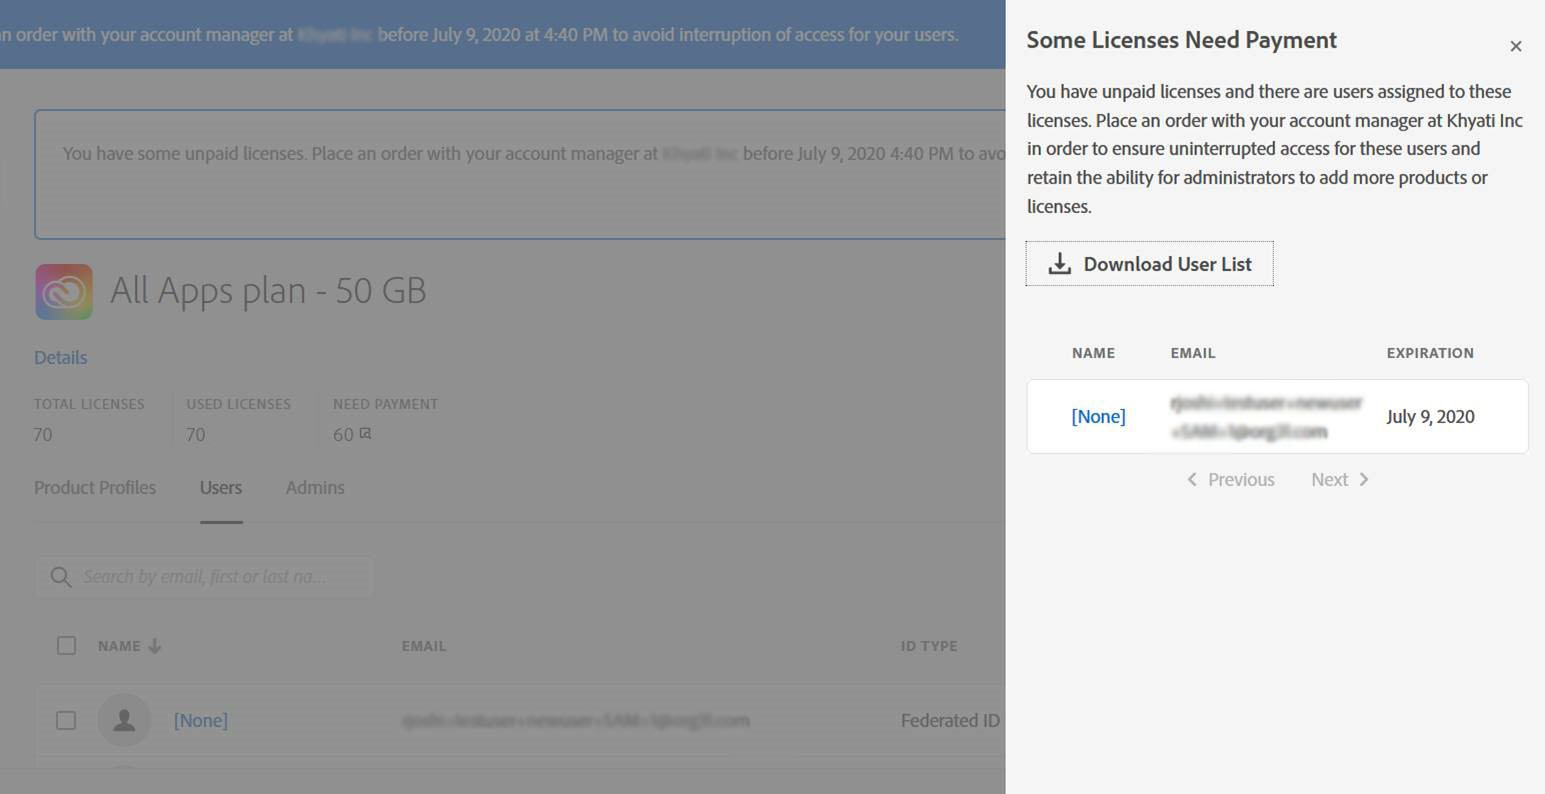The image size is (1545, 794).
Task: Click the [None] user avatar icon
Action: (124, 720)
